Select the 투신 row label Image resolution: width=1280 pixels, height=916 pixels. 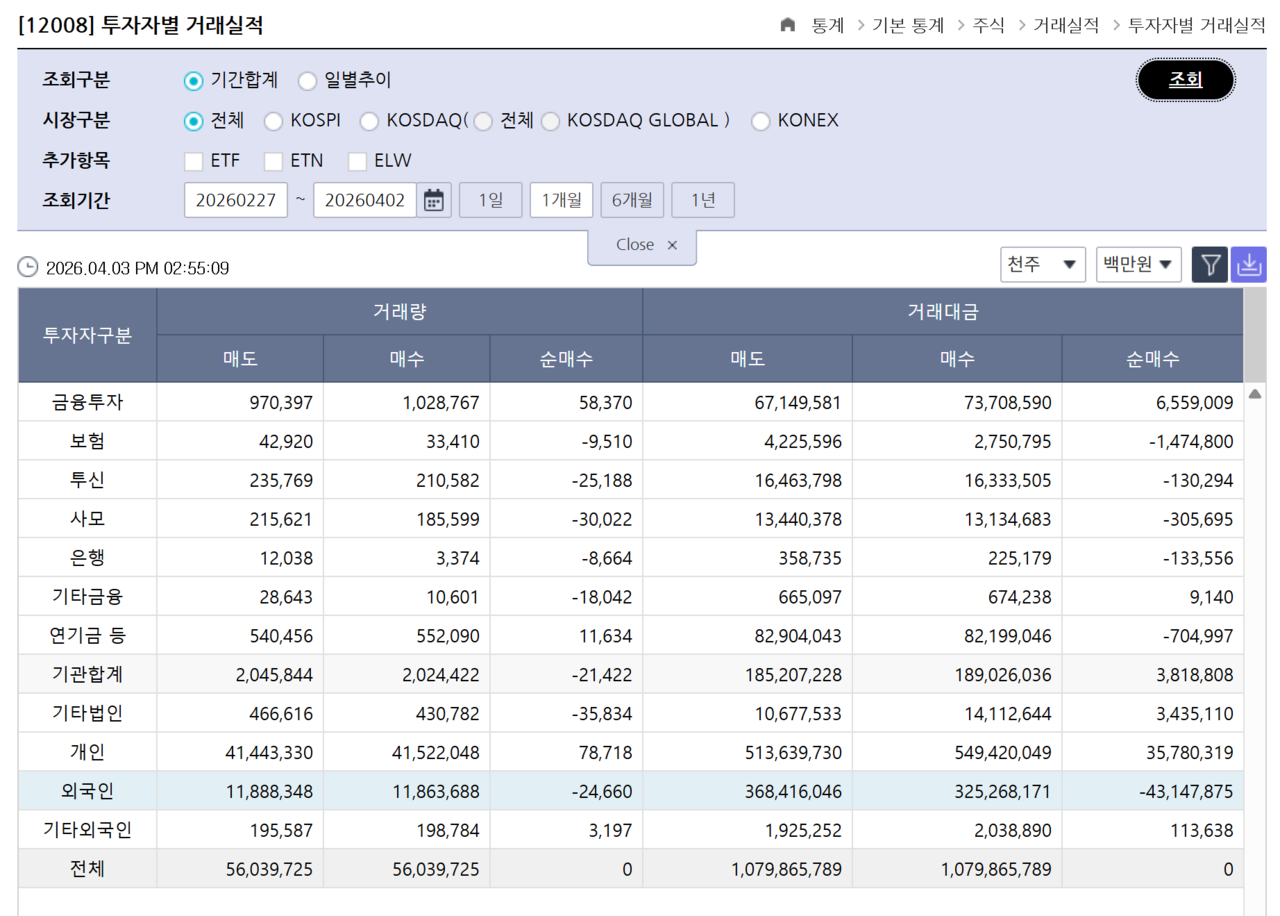[87, 480]
